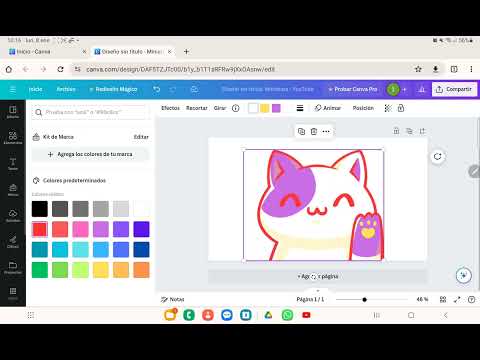Open the Dibujo drawing panel
The width and height of the screenshot is (480, 360).
(x=13, y=242)
